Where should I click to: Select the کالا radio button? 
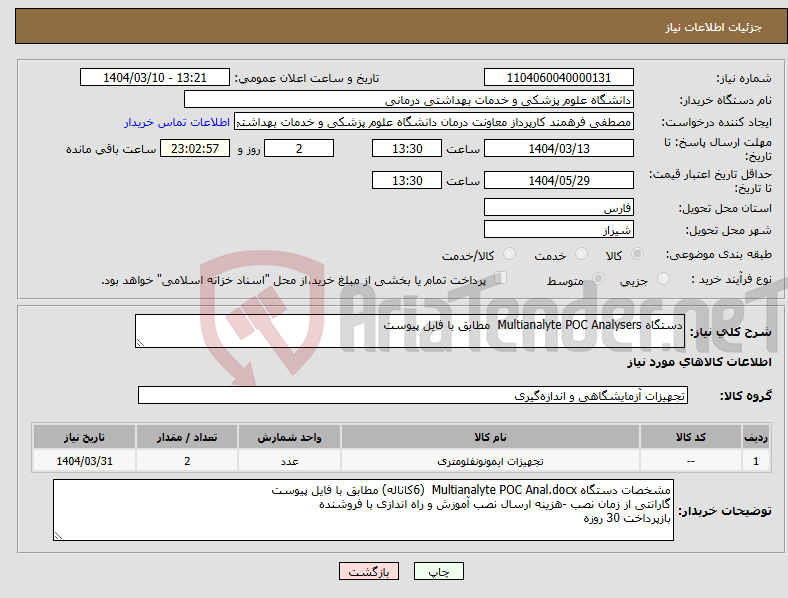pos(637,254)
